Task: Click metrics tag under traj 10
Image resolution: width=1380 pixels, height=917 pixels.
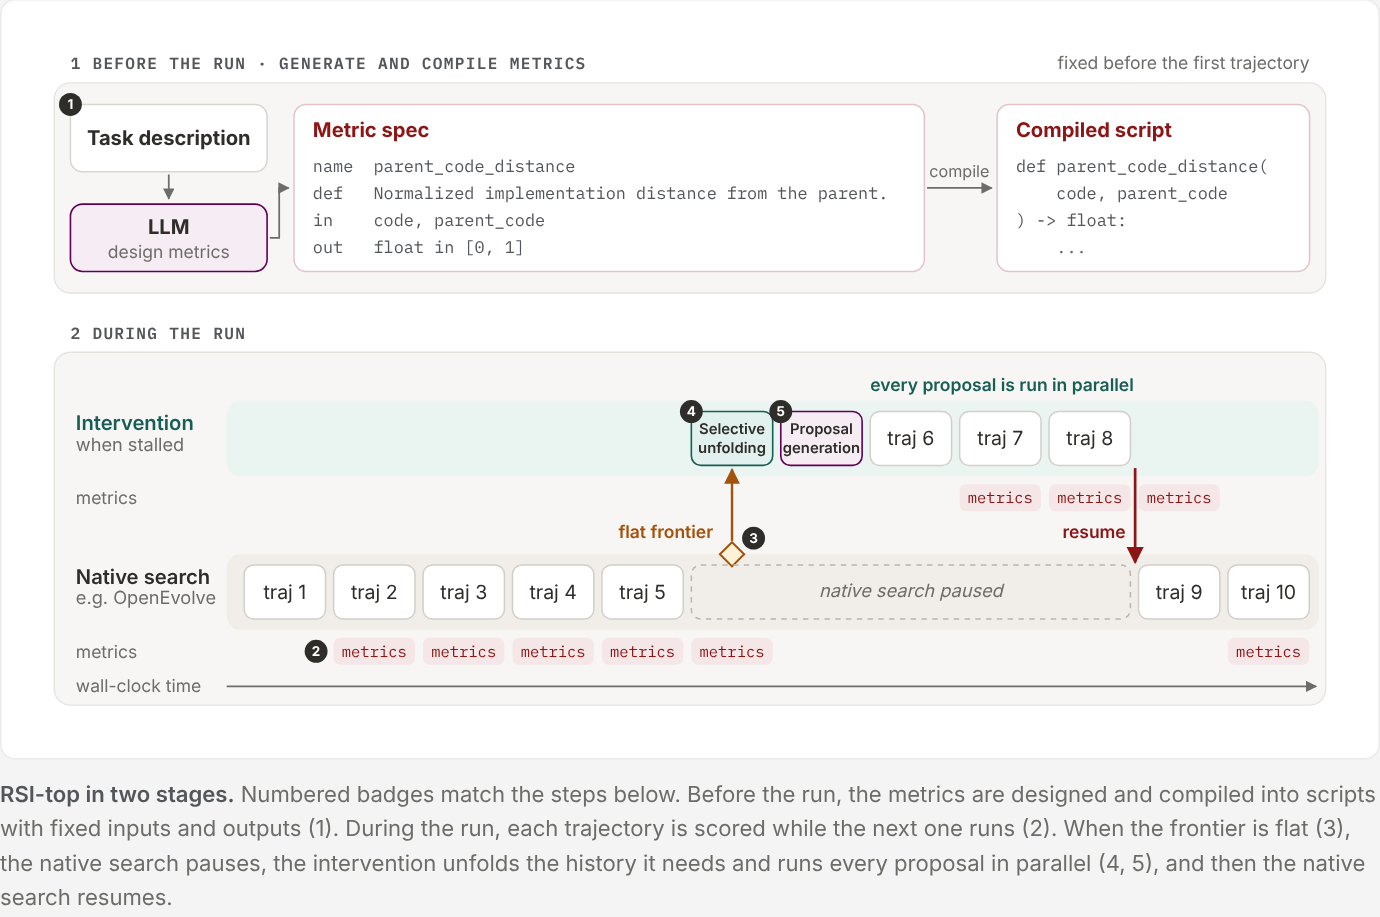Action: (x=1268, y=652)
